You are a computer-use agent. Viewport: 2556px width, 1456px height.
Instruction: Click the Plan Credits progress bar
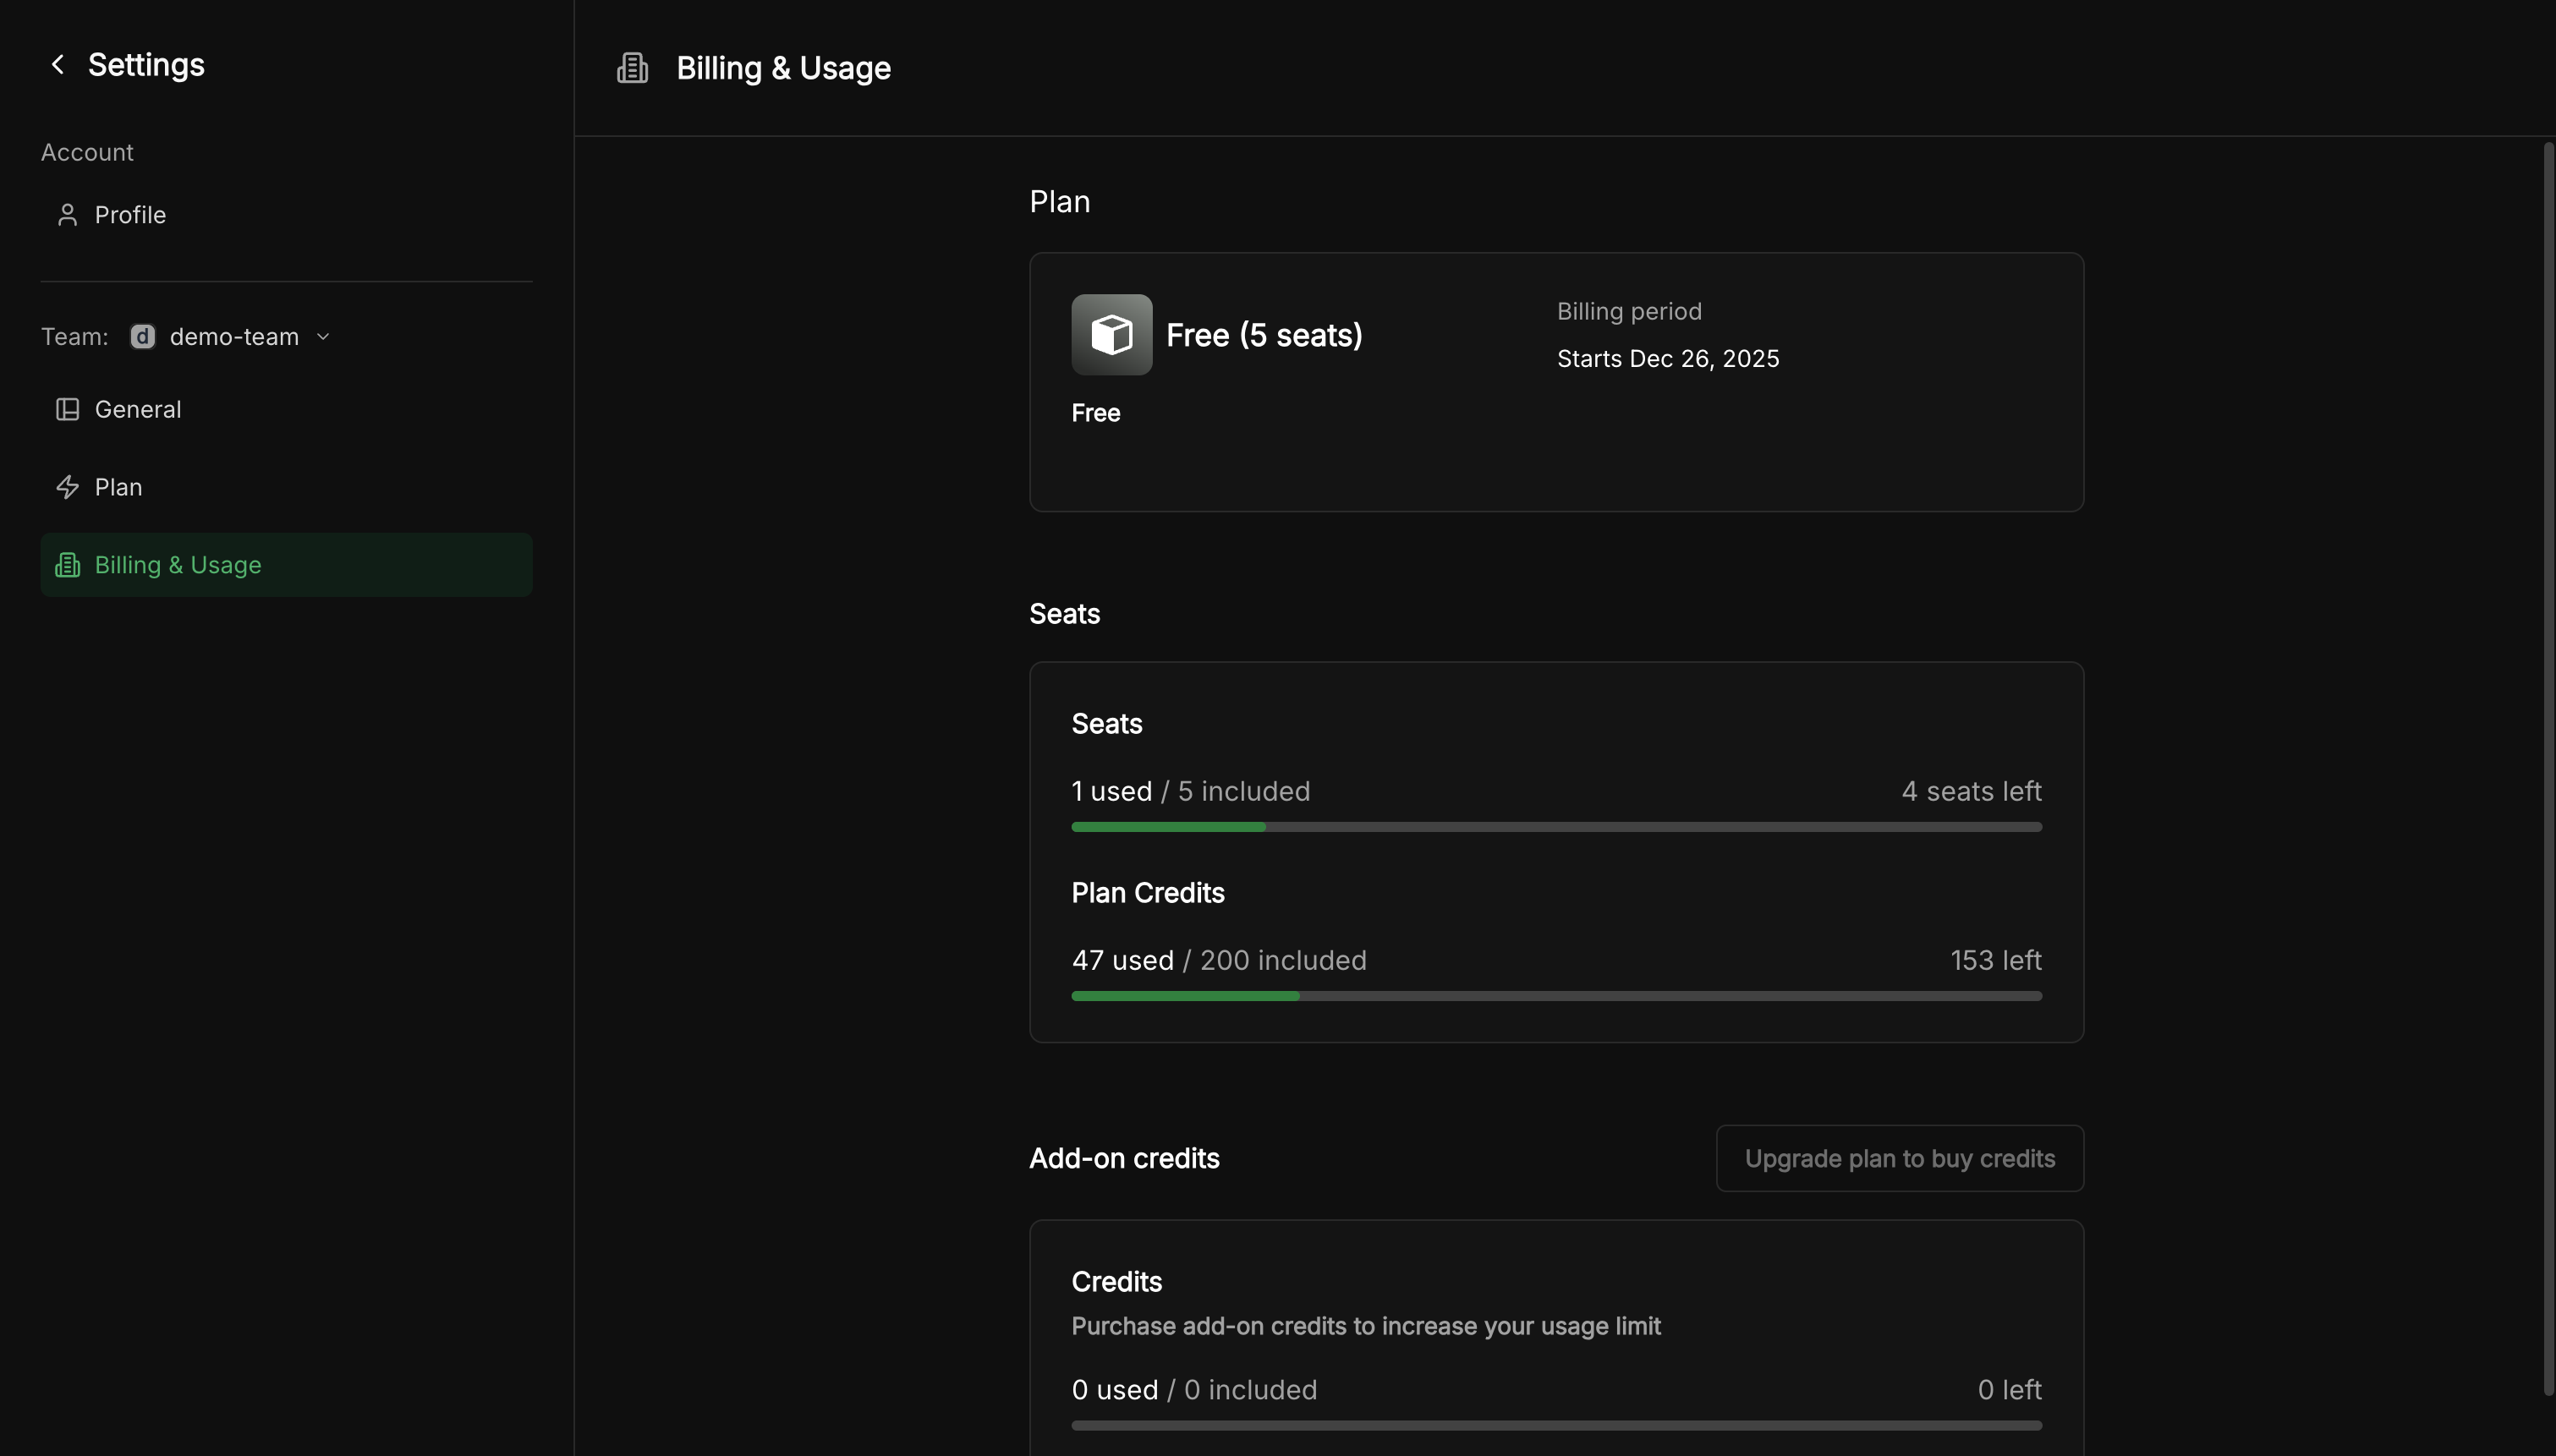click(x=1556, y=996)
